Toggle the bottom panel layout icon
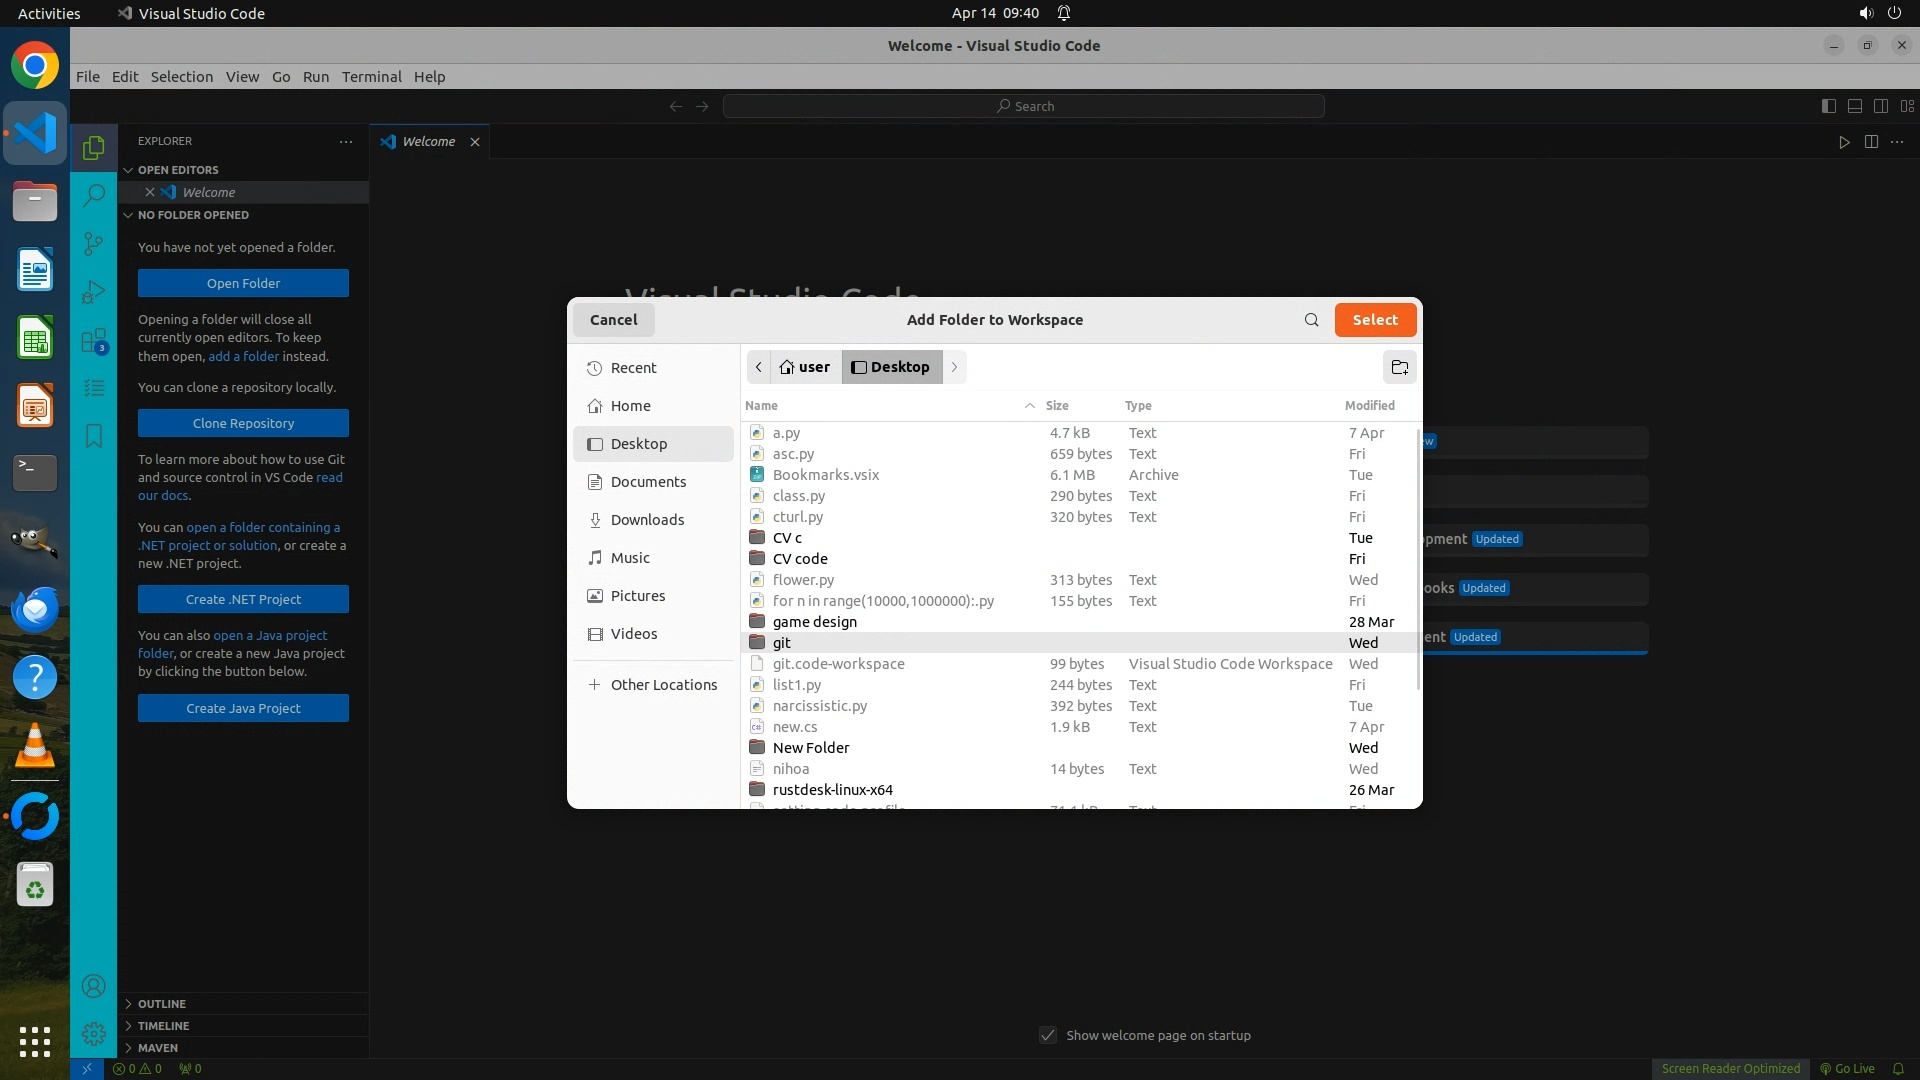 [1854, 106]
